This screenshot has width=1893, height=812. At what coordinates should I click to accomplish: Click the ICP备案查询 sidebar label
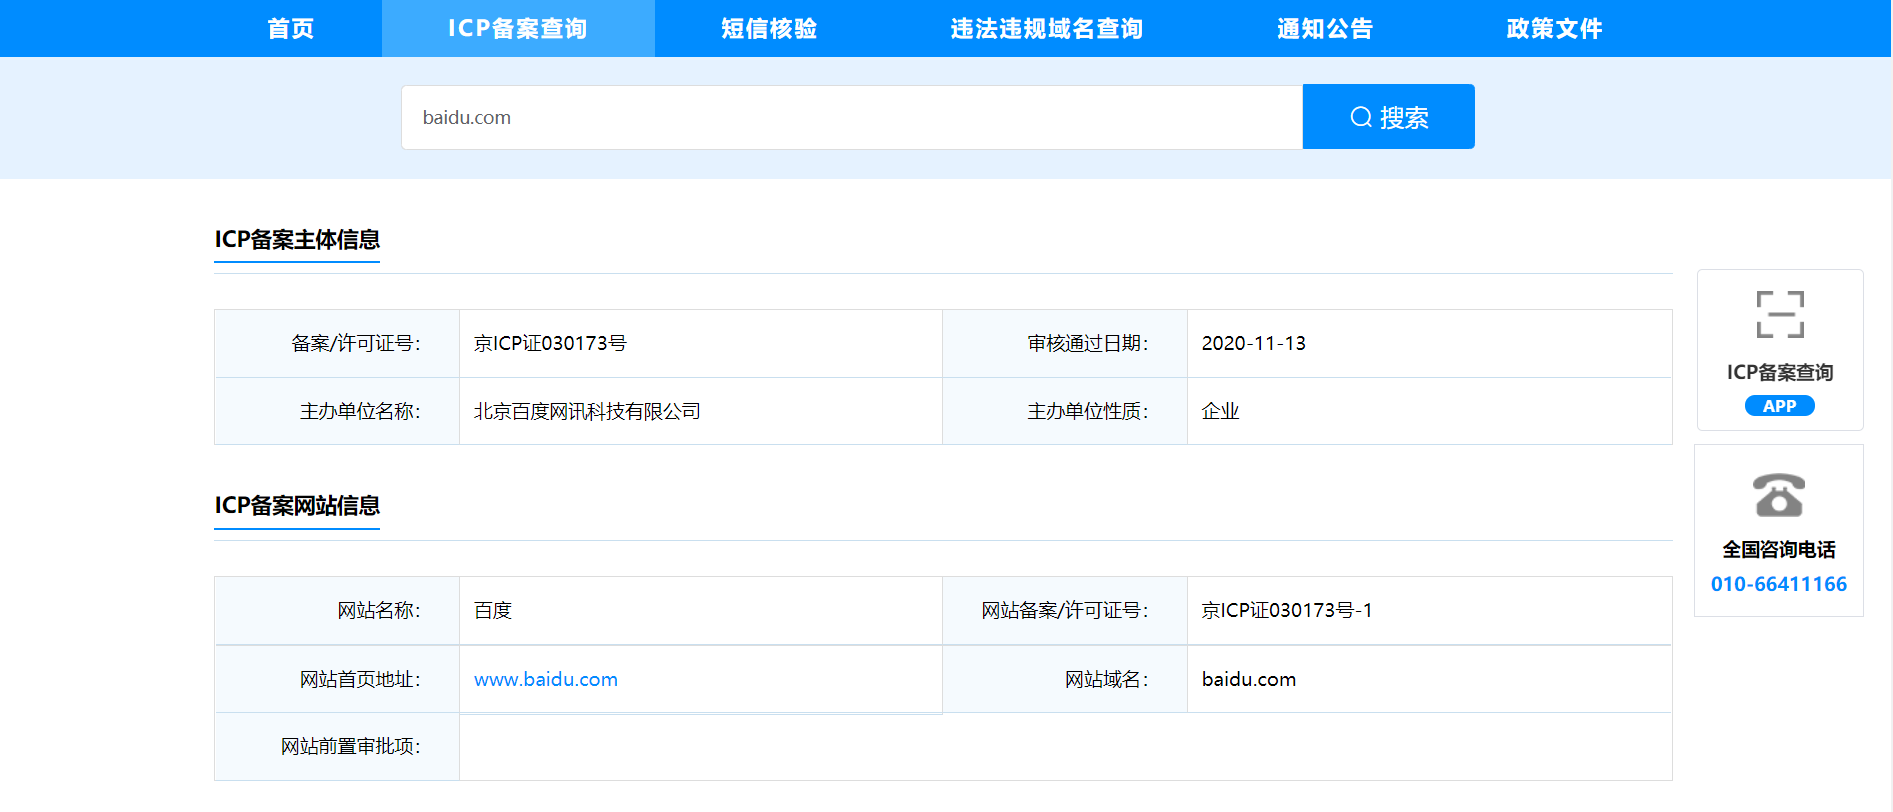click(1779, 372)
